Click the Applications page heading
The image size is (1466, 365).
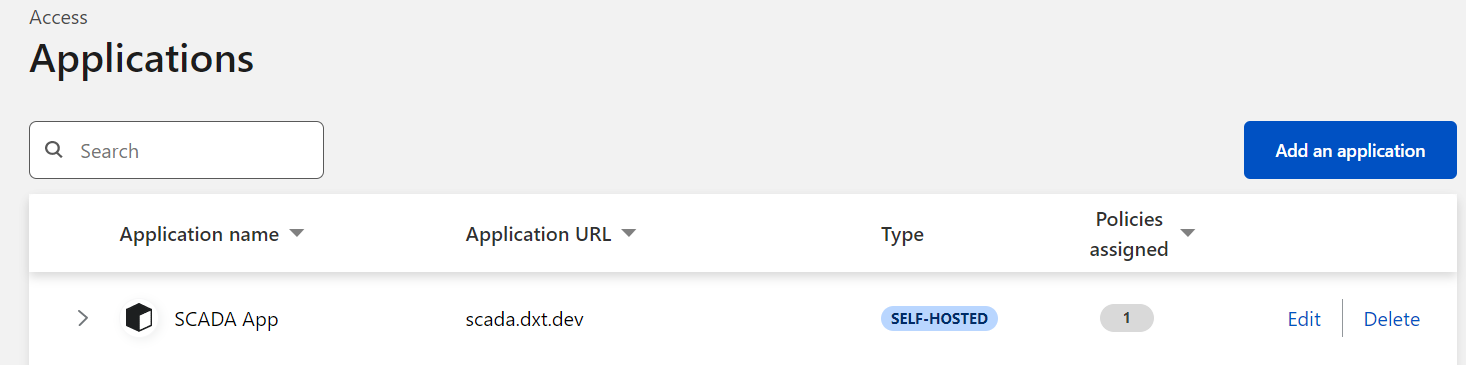pyautogui.click(x=141, y=59)
